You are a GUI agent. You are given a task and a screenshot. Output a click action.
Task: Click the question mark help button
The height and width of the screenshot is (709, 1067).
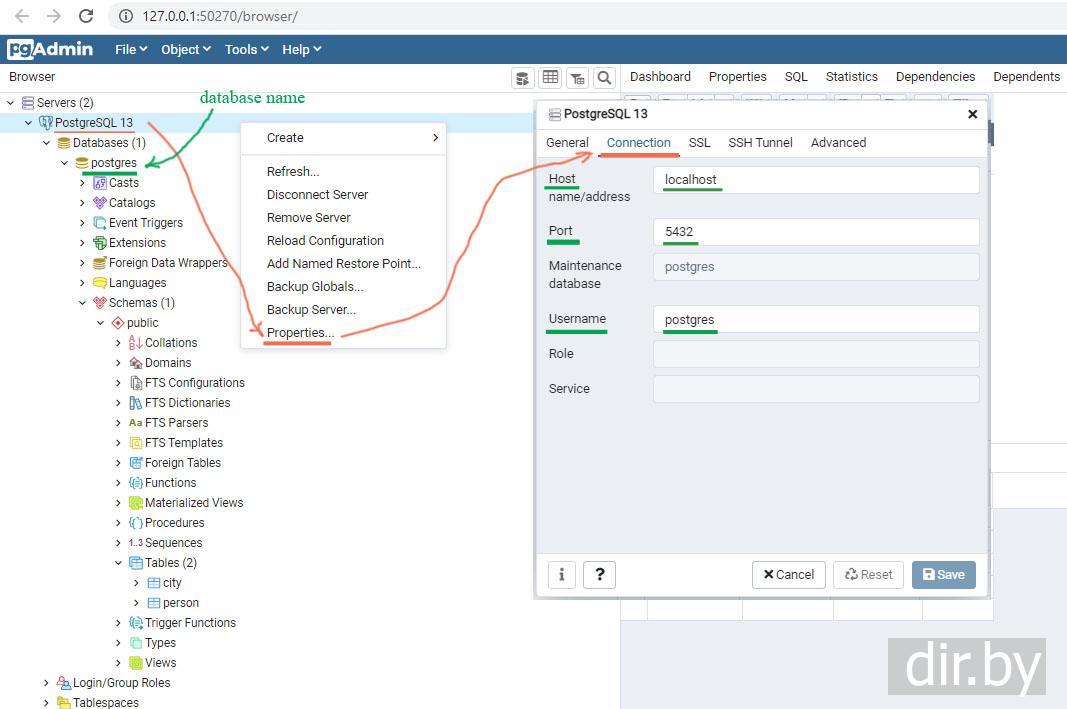point(599,574)
